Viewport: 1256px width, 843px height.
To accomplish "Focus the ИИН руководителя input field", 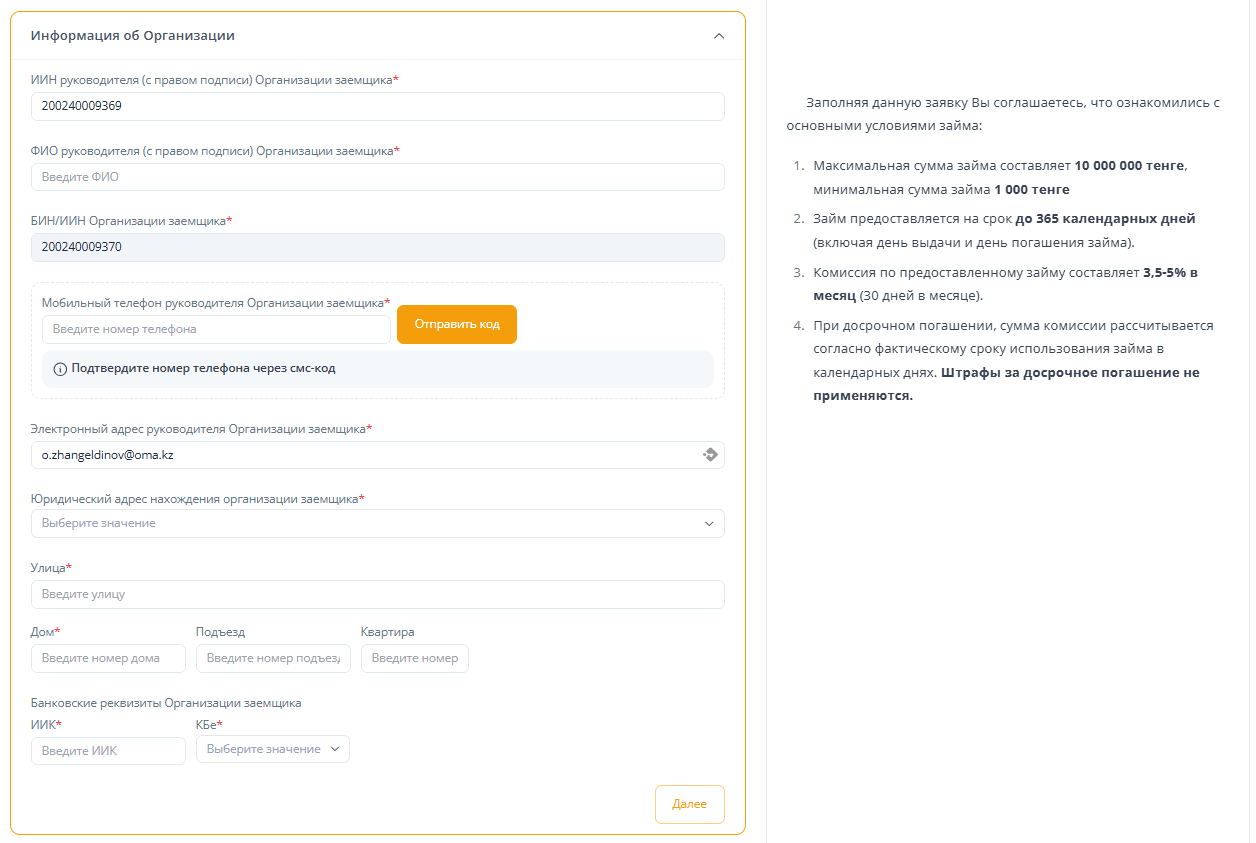I will pos(378,106).
